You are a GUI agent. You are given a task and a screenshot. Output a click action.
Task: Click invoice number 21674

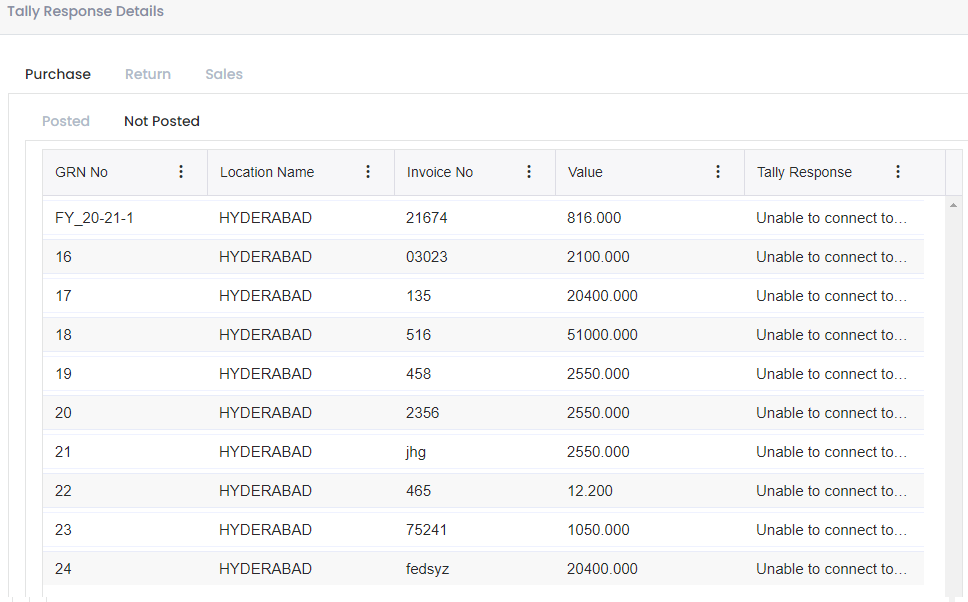pos(427,218)
